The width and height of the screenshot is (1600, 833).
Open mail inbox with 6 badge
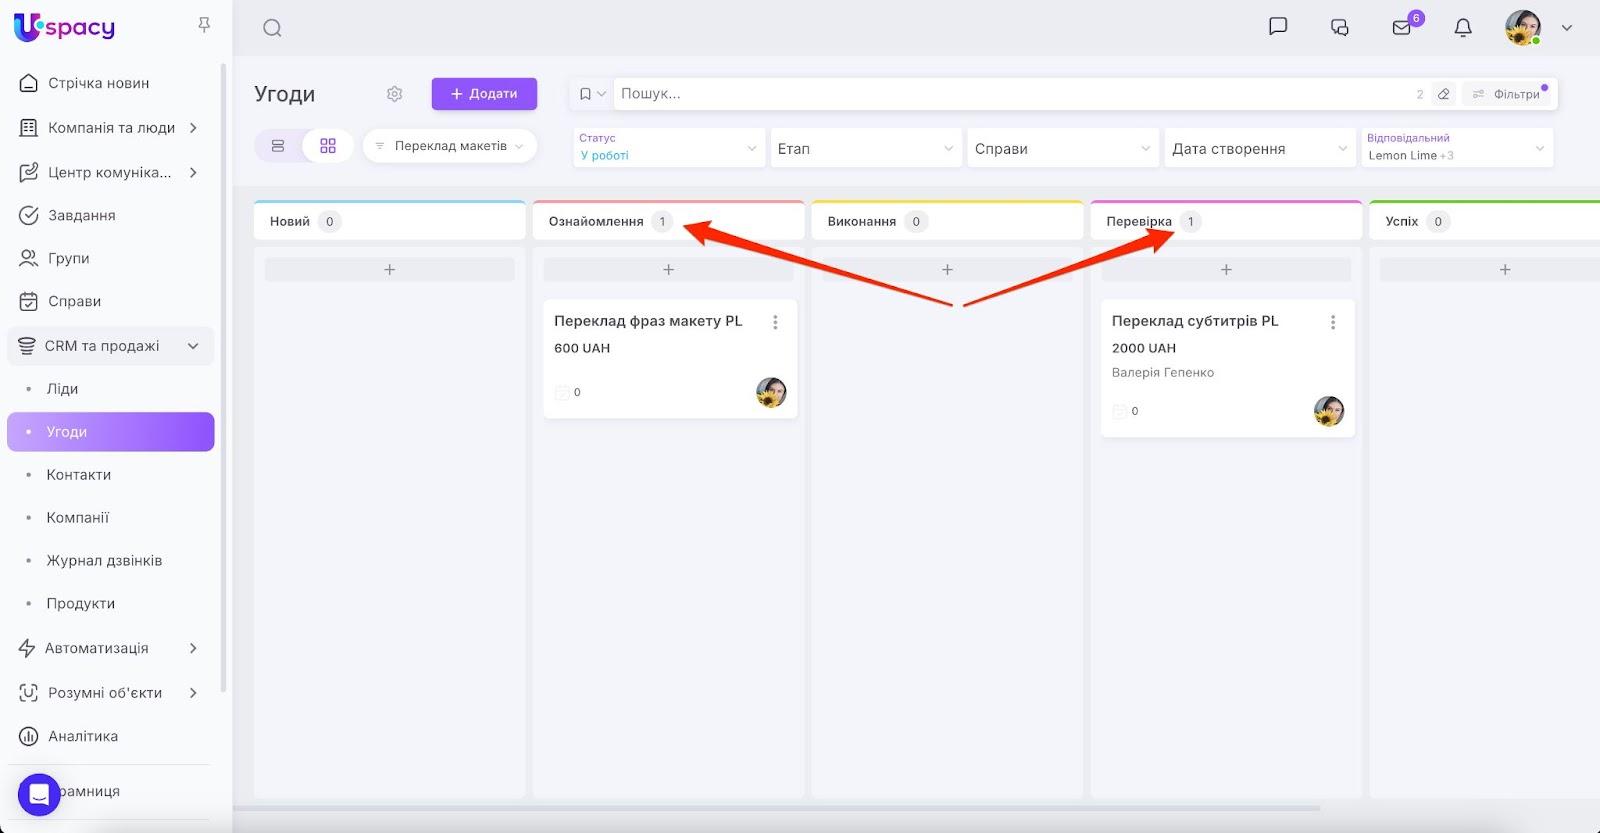(x=1402, y=27)
